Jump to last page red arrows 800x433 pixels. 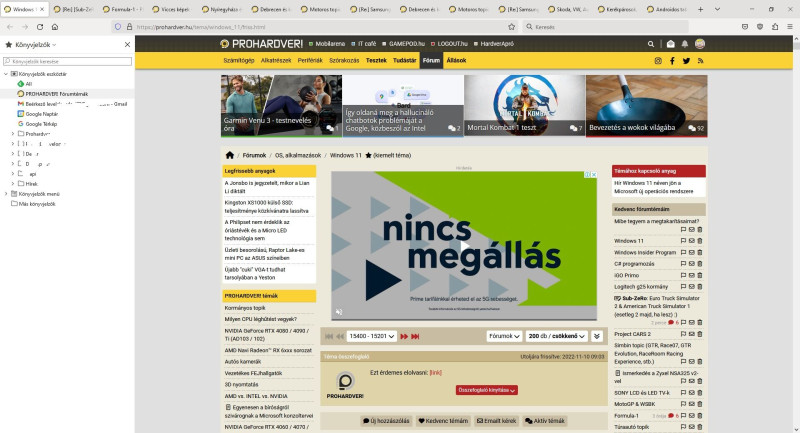tap(415, 336)
